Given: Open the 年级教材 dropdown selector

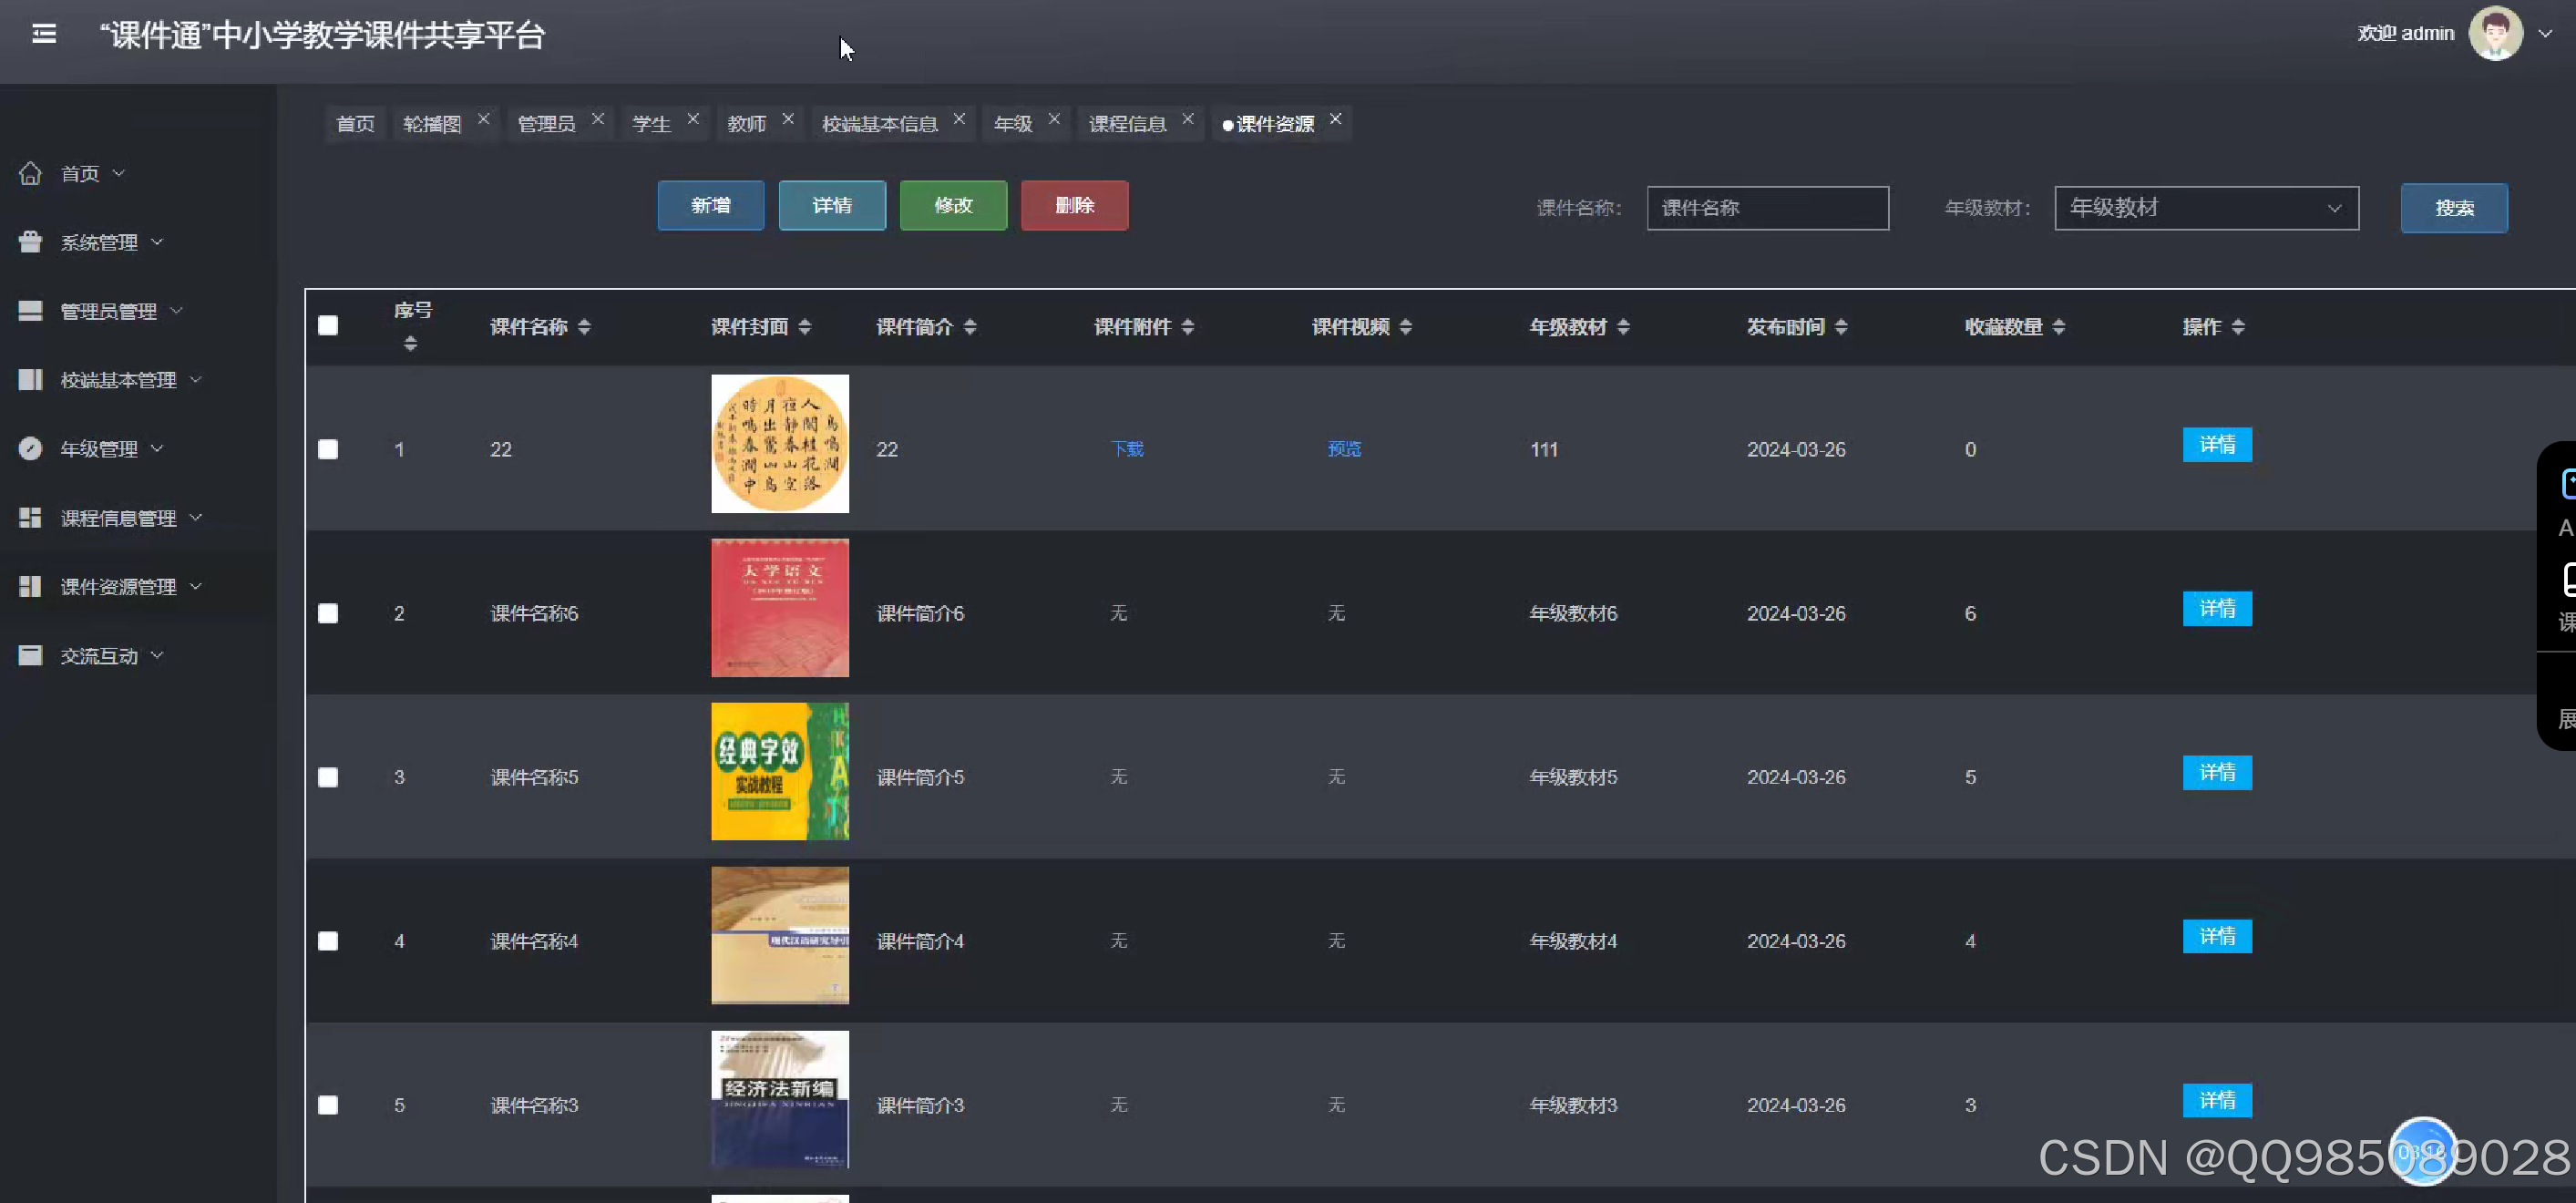Looking at the screenshot, I should click(2206, 208).
